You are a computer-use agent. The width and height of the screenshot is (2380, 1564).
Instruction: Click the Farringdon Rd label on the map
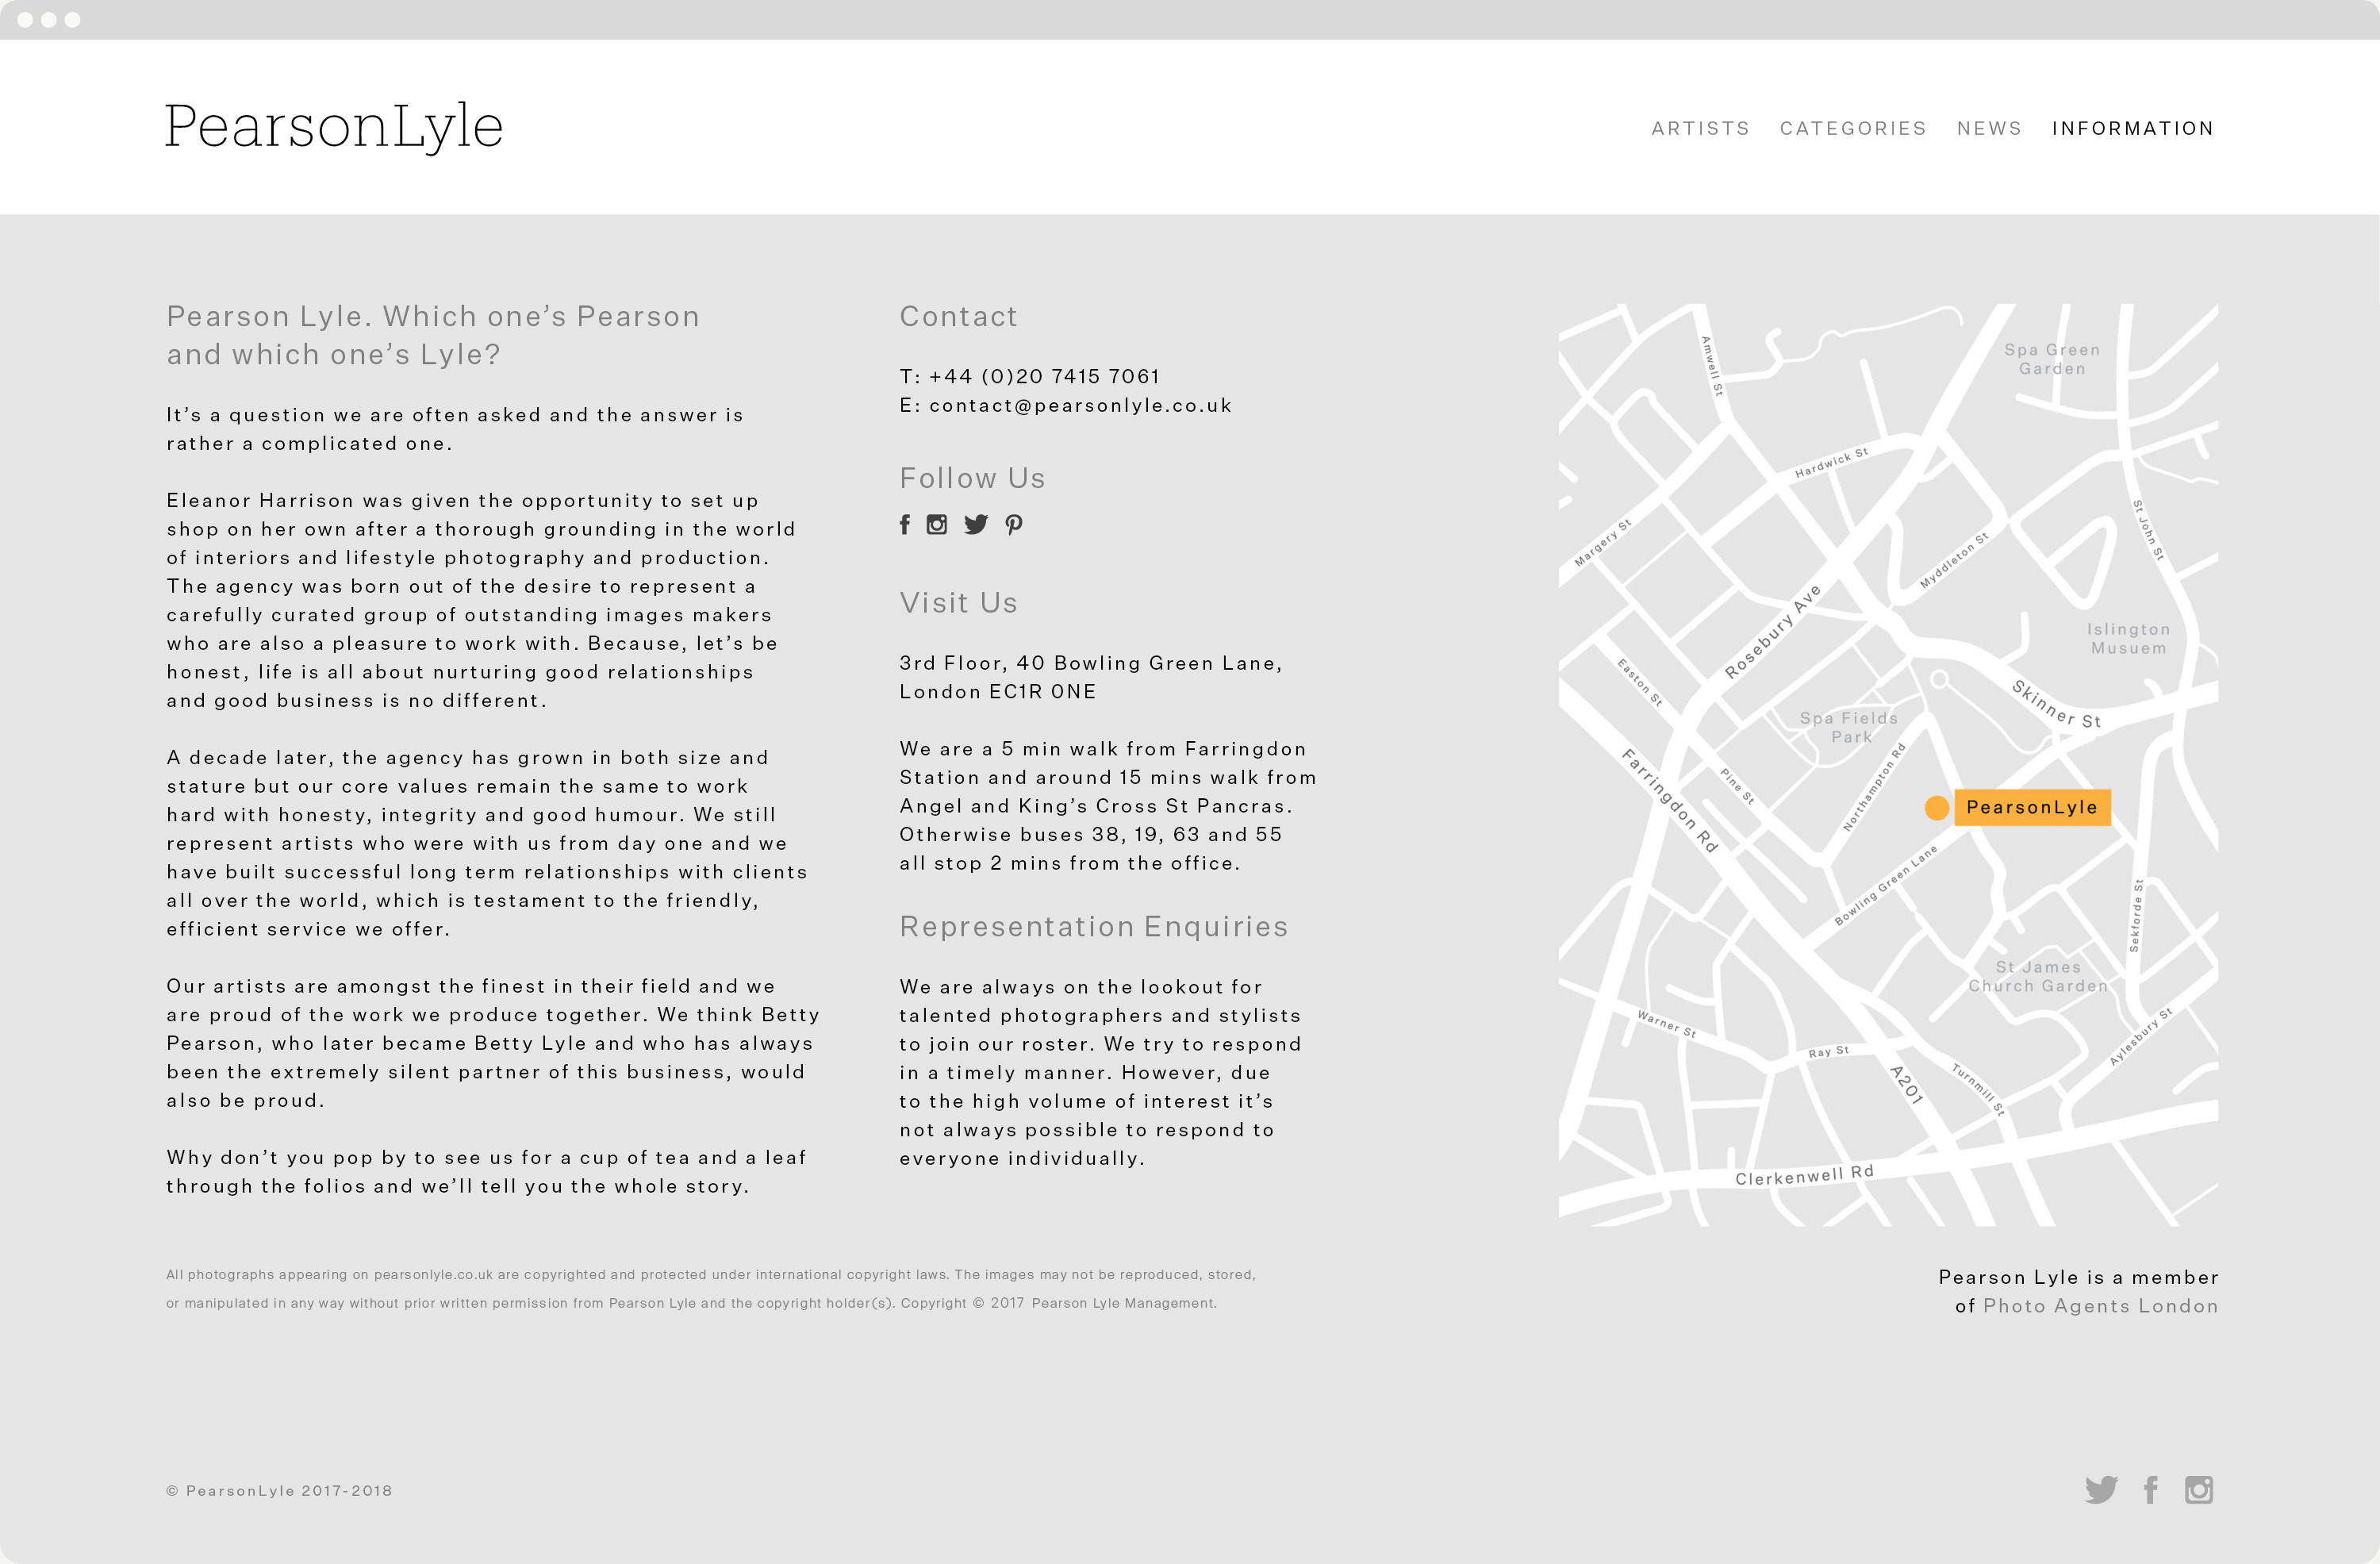pyautogui.click(x=1670, y=800)
